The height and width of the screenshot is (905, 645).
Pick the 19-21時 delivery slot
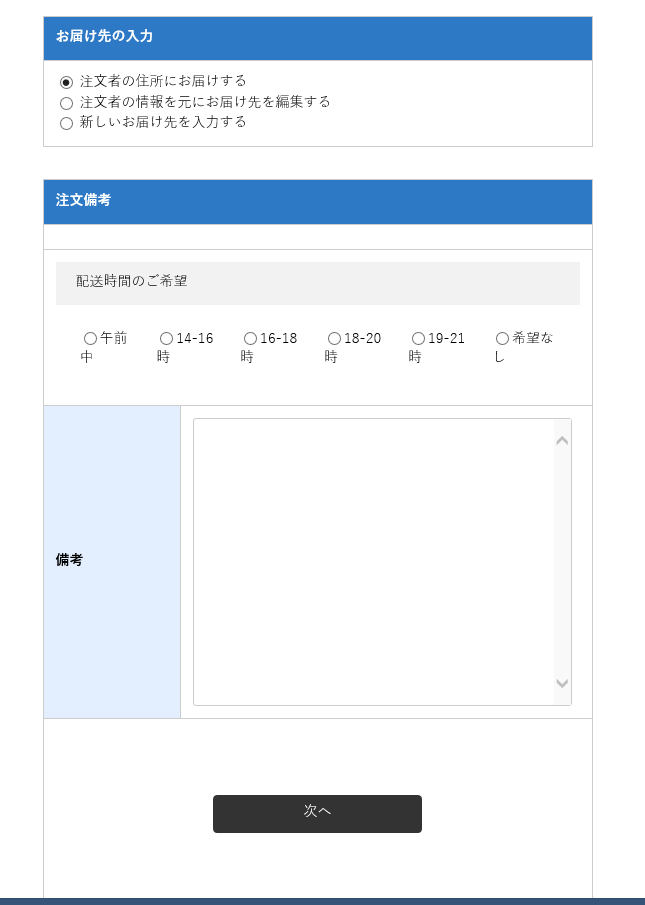418,338
